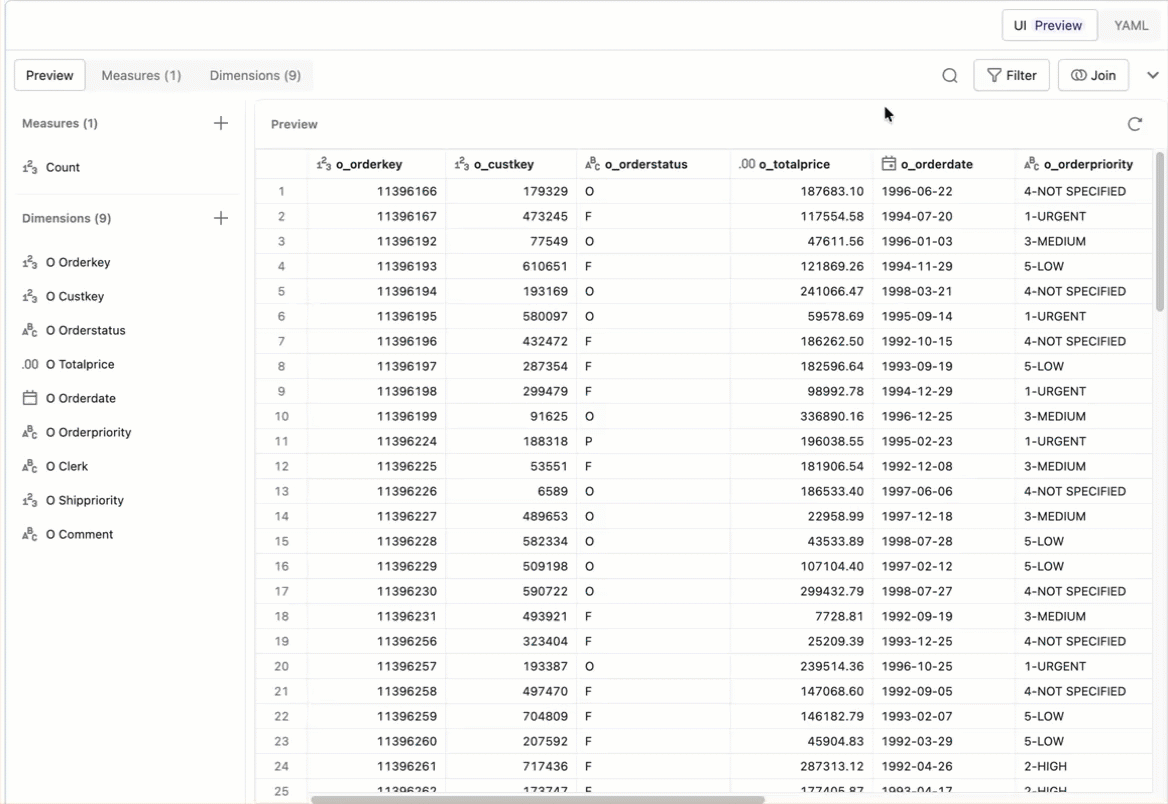Add a new measure with plus icon
The image size is (1168, 804).
click(x=221, y=123)
